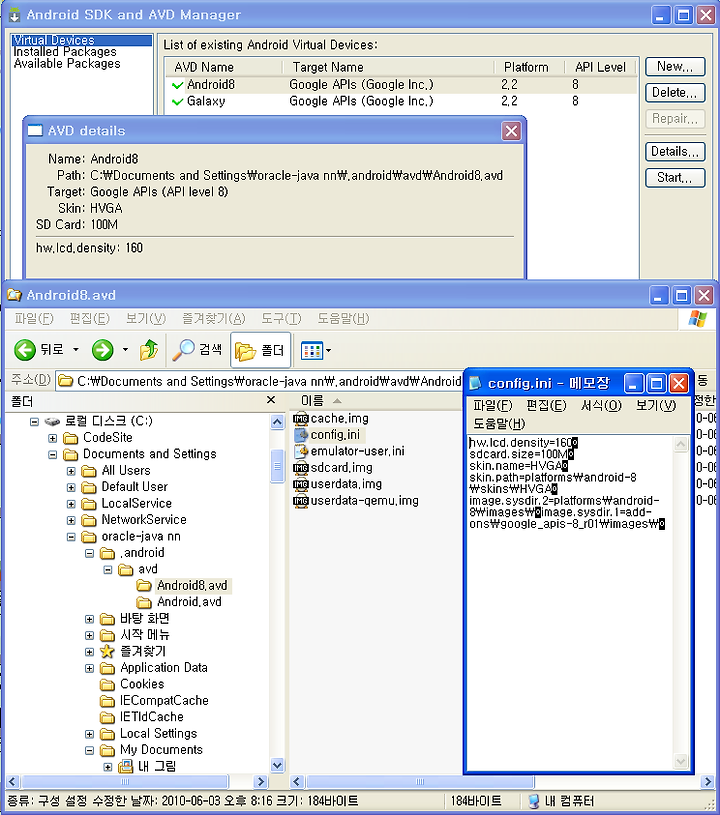Click the green Forward arrow icon
The height and width of the screenshot is (815, 720).
click(x=102, y=350)
